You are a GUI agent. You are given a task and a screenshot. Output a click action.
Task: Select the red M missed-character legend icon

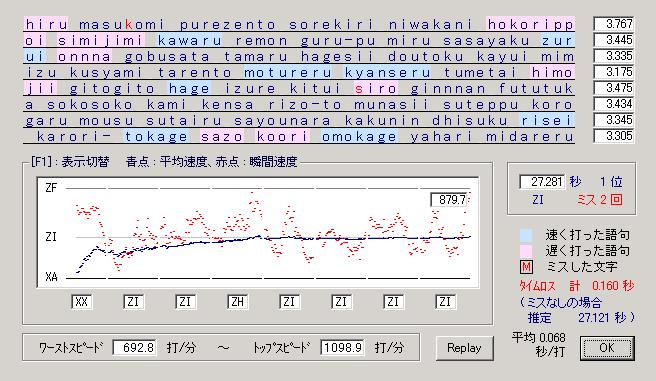pyautogui.click(x=526, y=267)
